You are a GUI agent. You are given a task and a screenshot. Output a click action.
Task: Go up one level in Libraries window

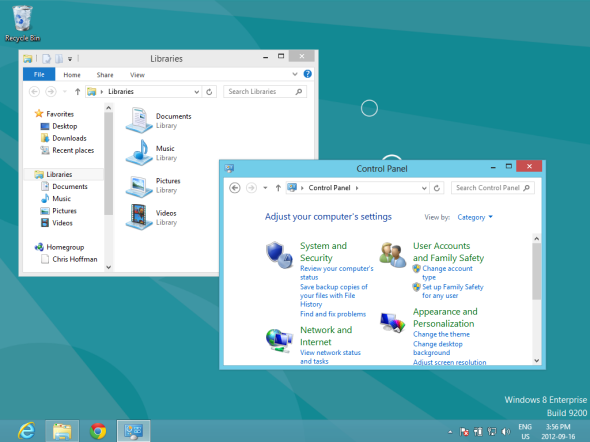78,91
